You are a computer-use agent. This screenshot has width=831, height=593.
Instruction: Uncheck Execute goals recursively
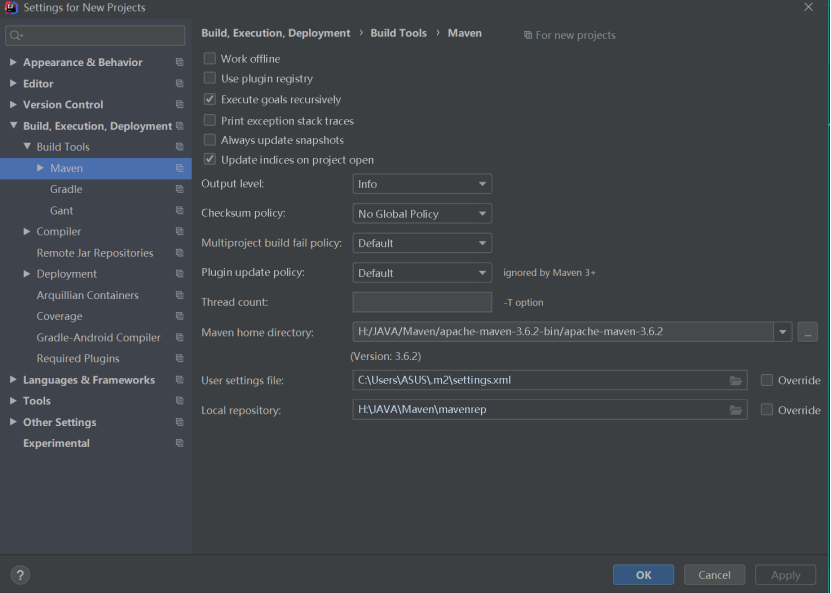tap(210, 100)
